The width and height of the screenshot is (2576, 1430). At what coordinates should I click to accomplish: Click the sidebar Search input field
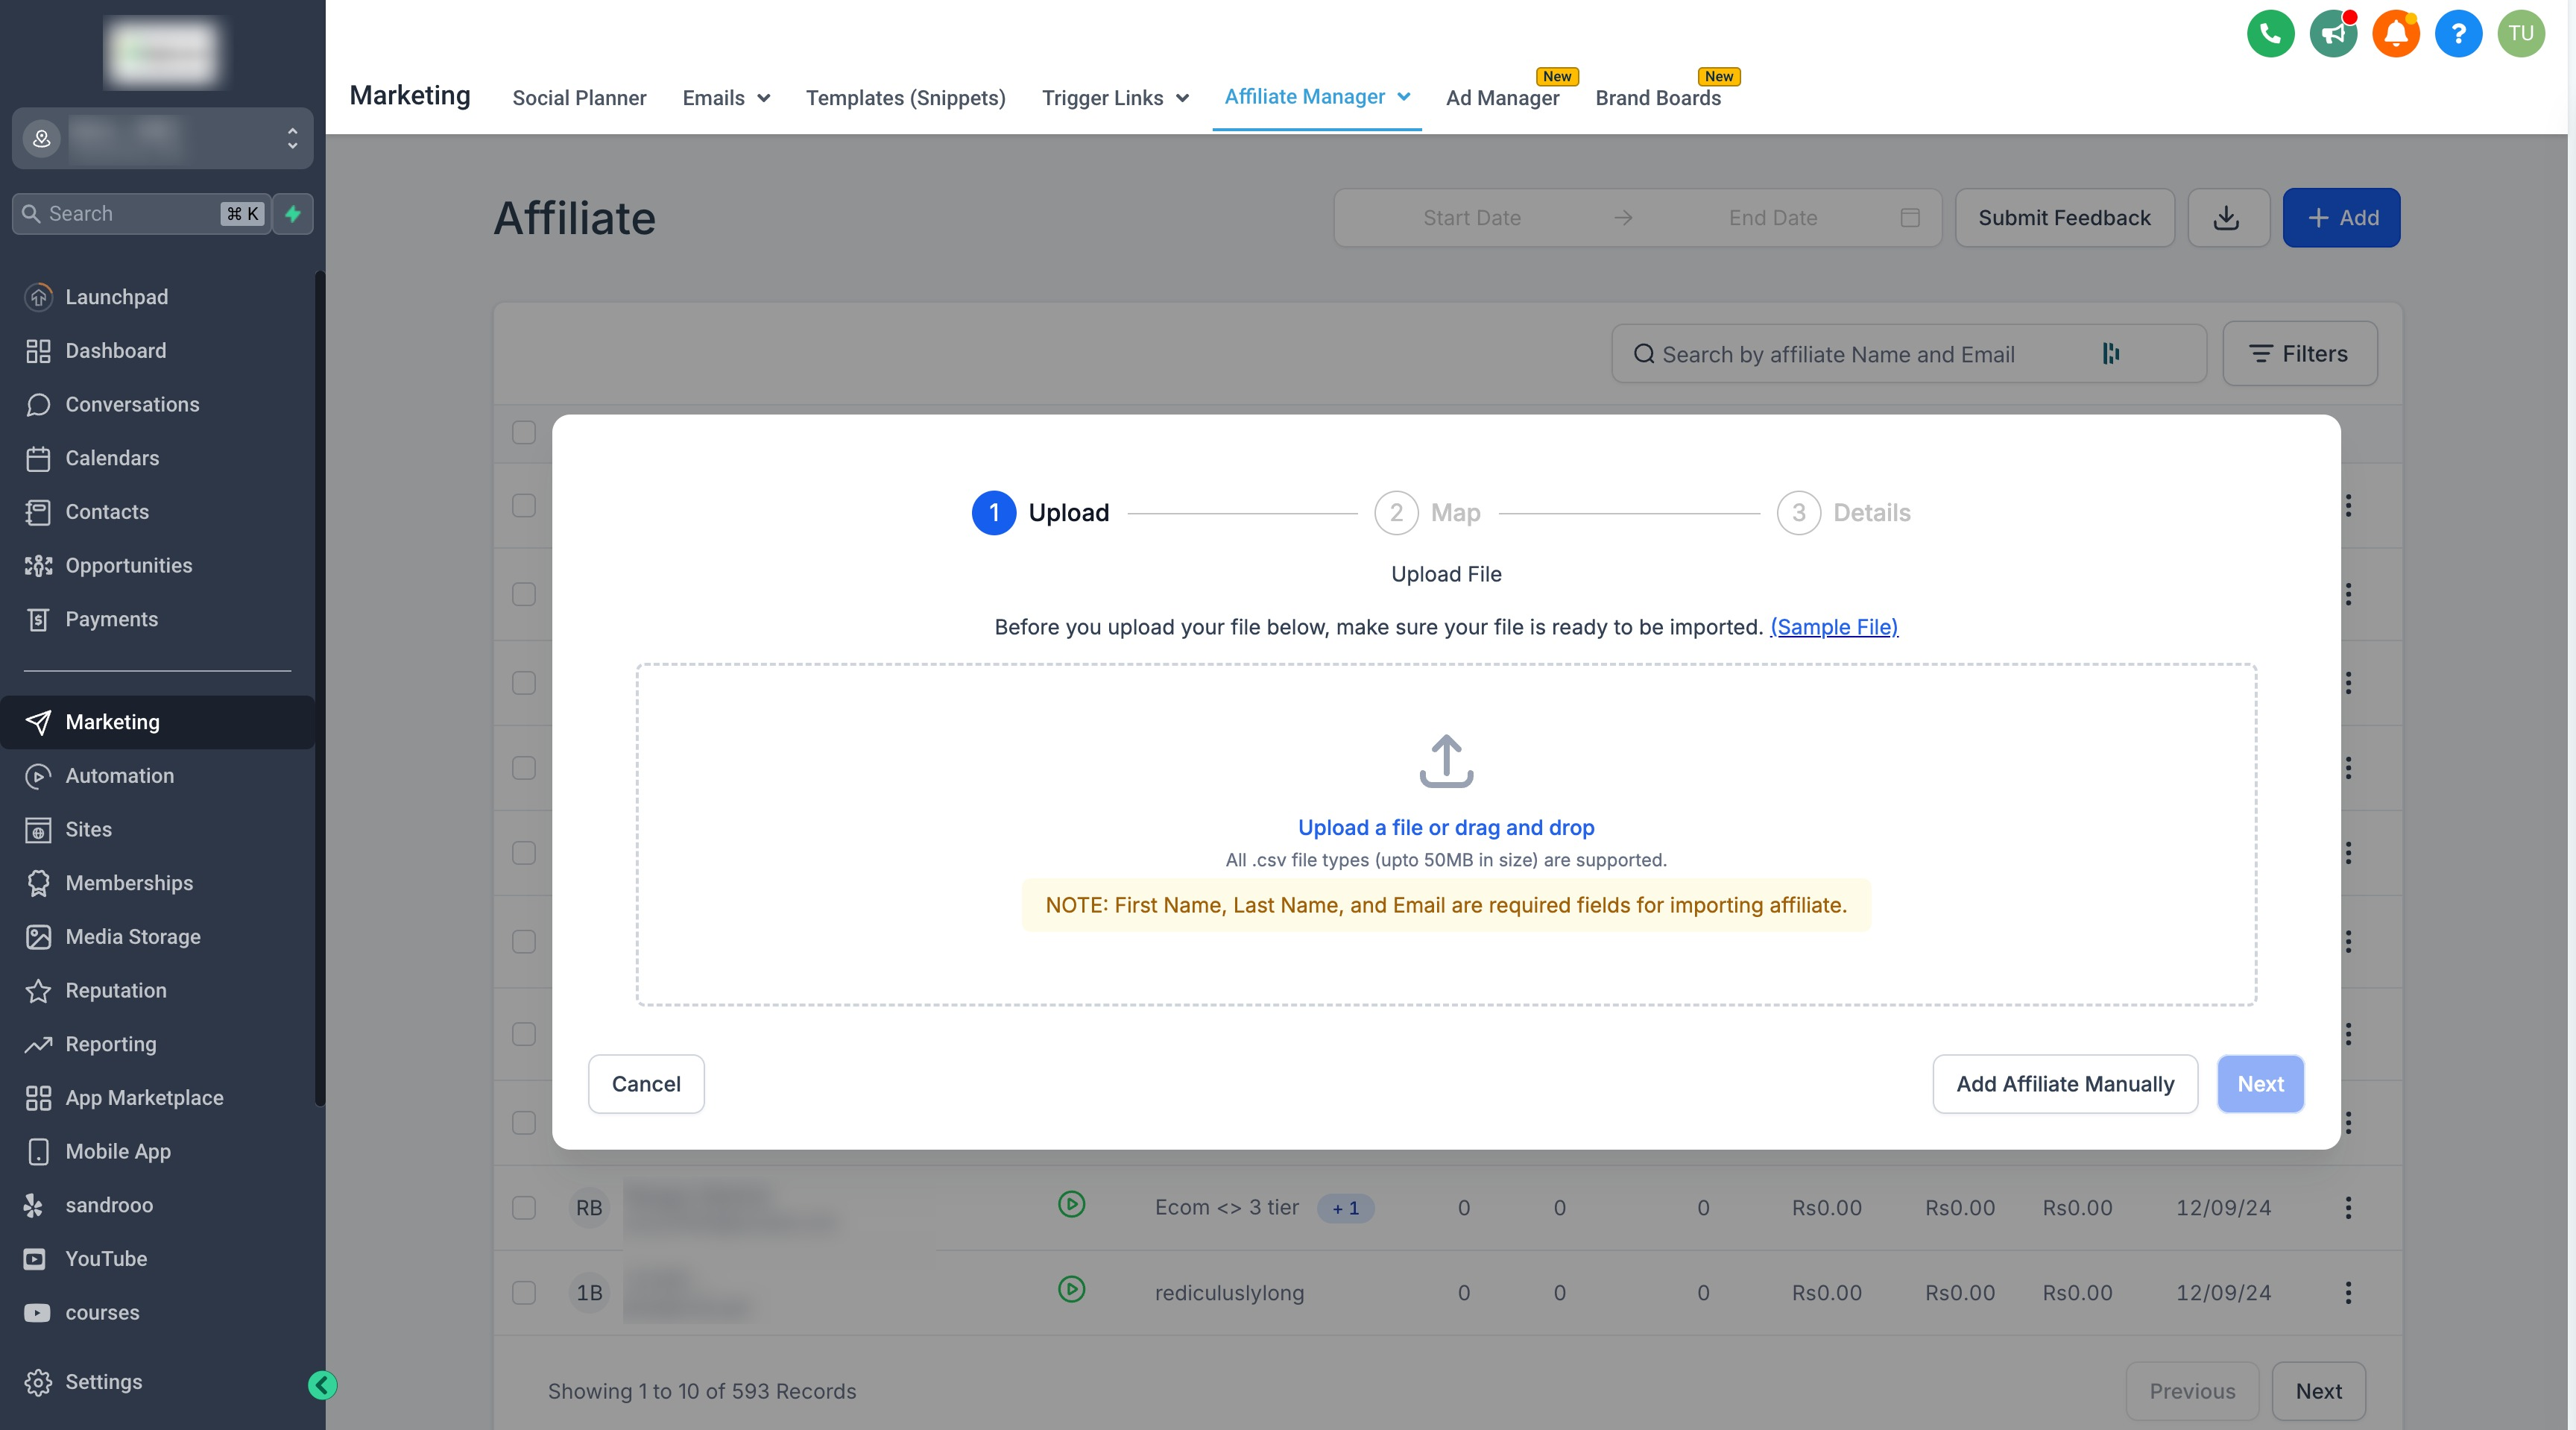[x=130, y=214]
